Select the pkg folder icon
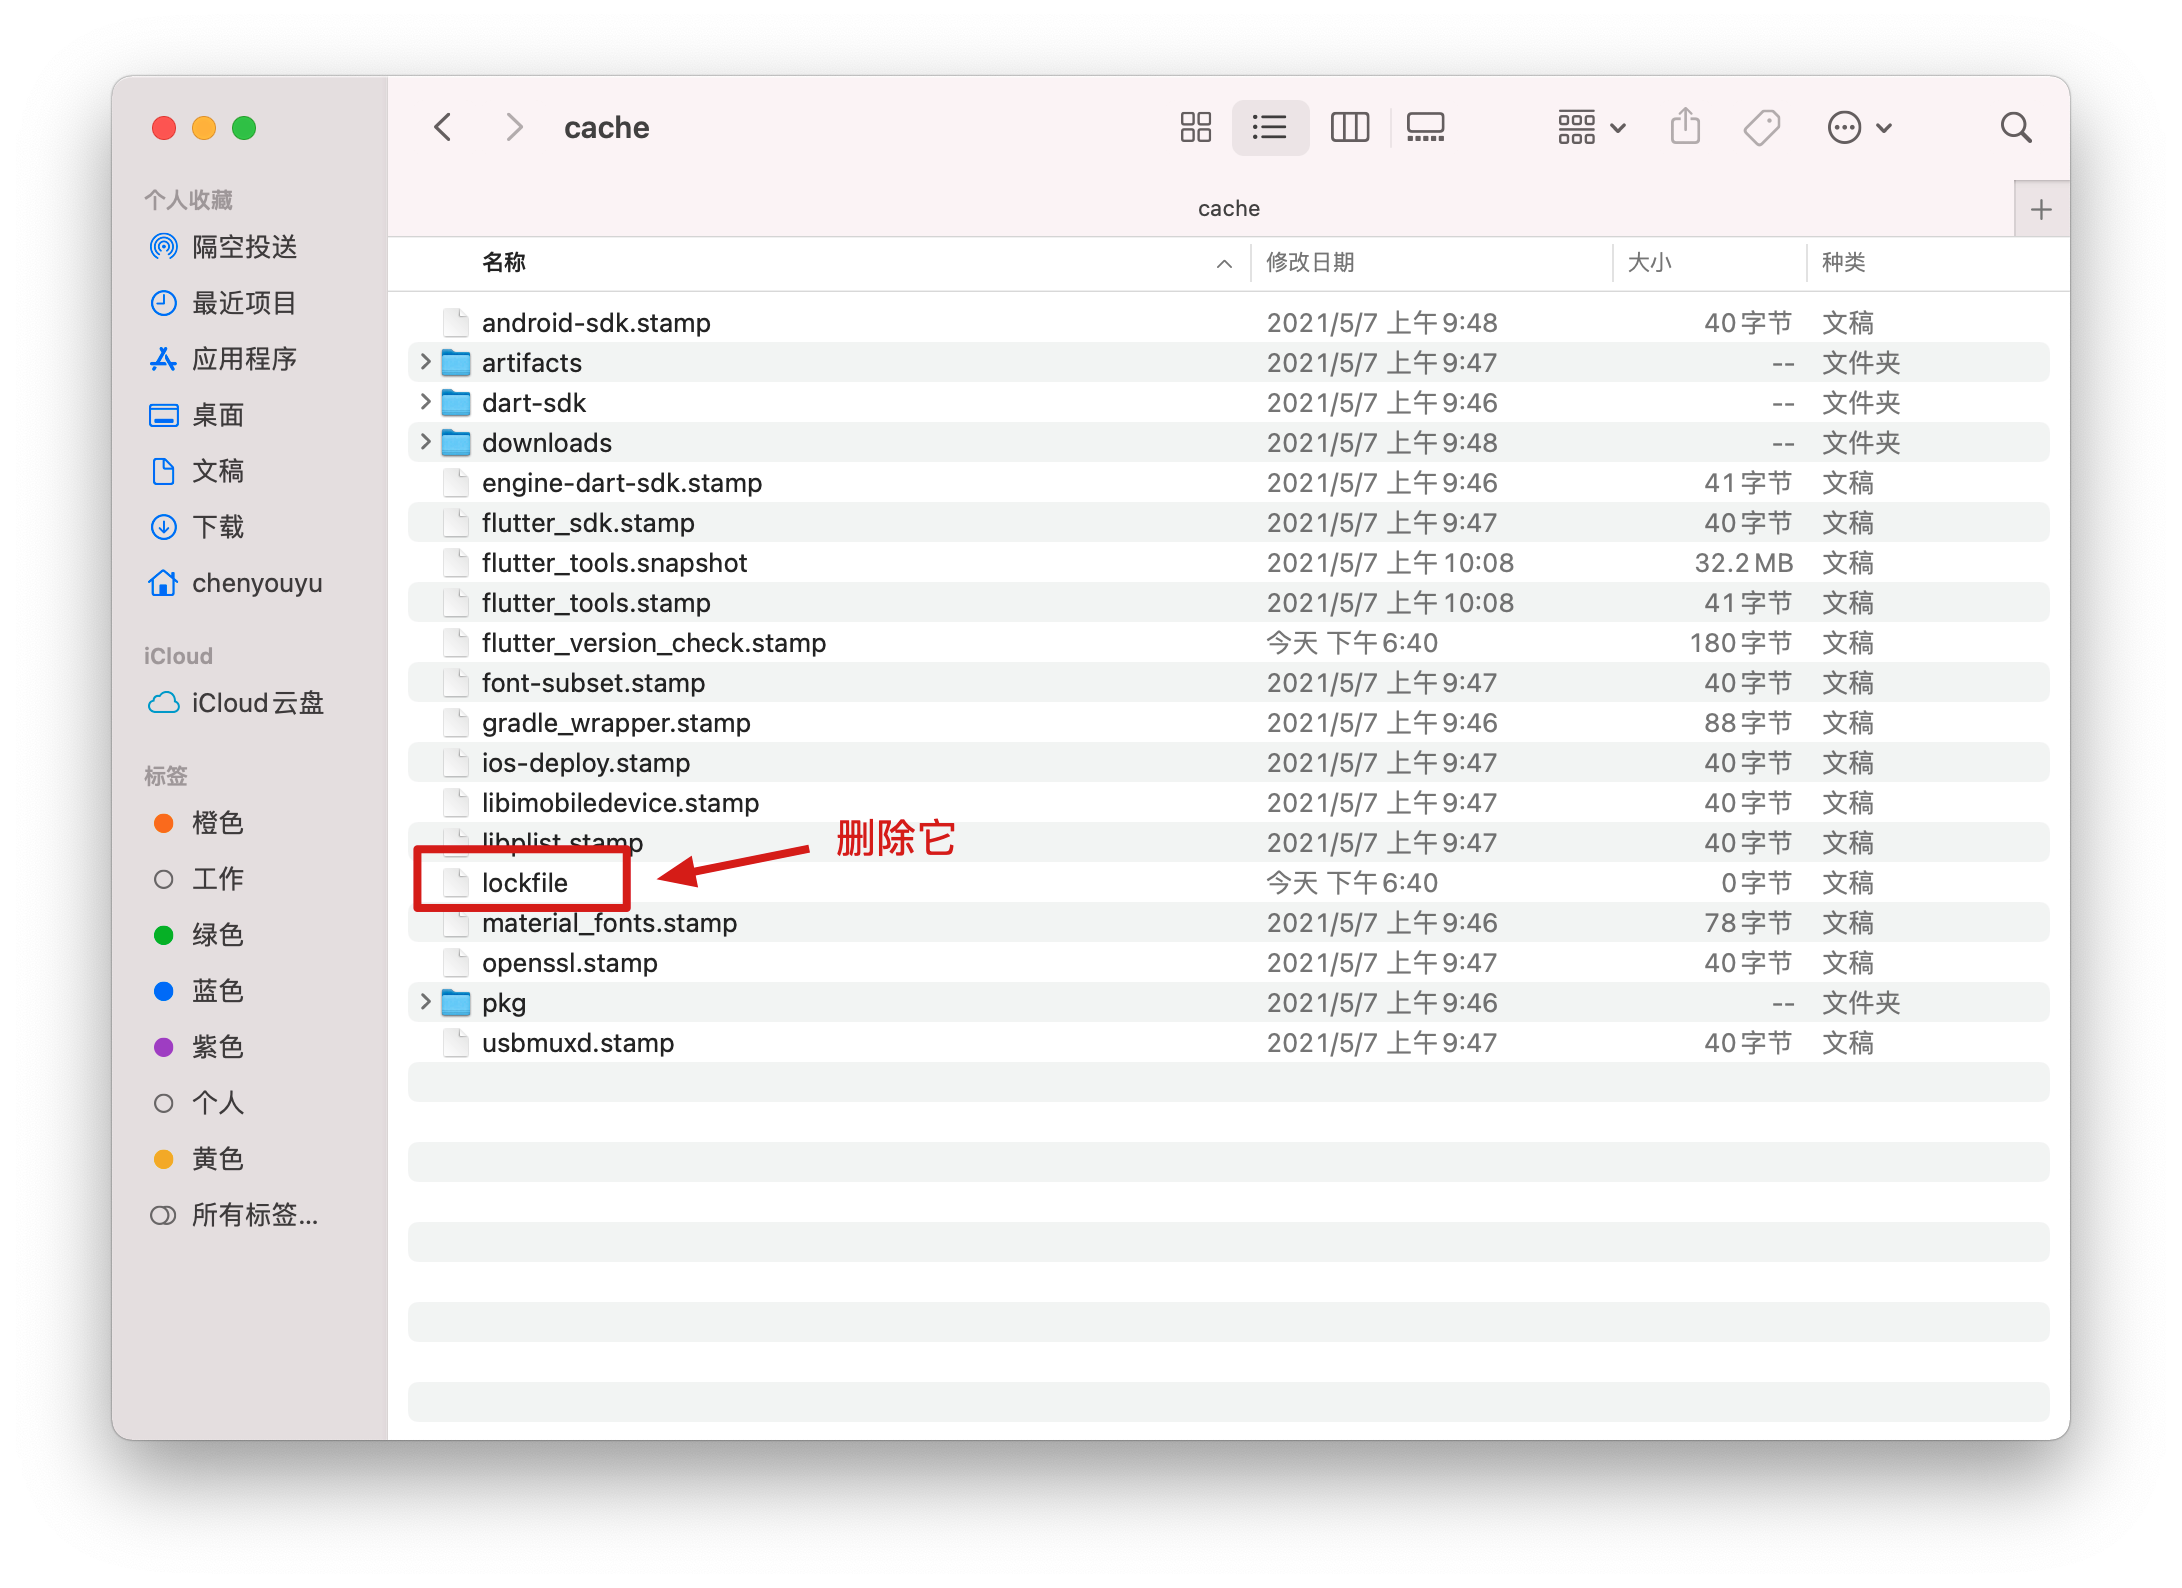 click(456, 1002)
